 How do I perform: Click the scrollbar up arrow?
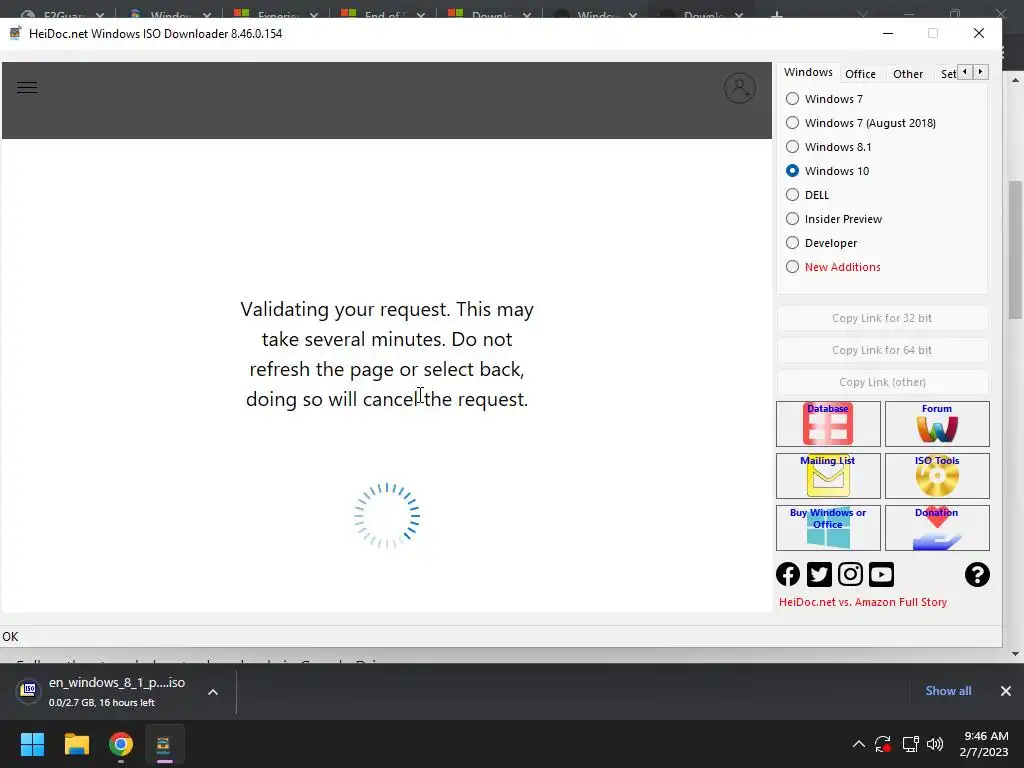1015,80
